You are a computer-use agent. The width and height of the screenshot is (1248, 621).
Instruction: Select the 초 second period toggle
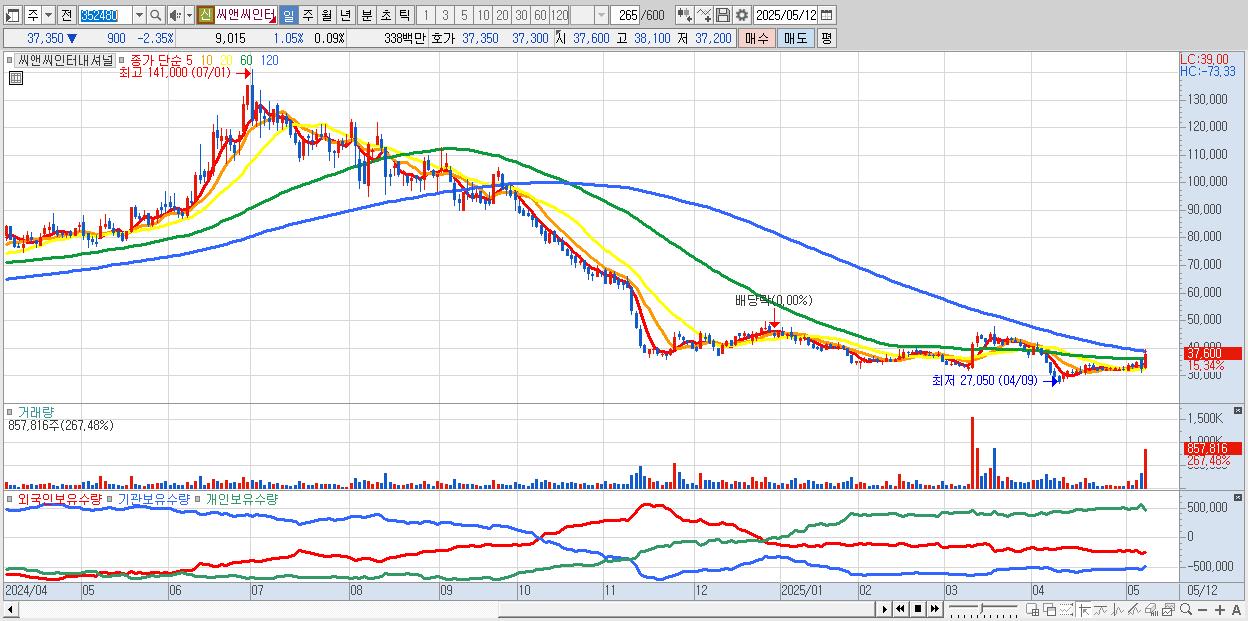[385, 15]
